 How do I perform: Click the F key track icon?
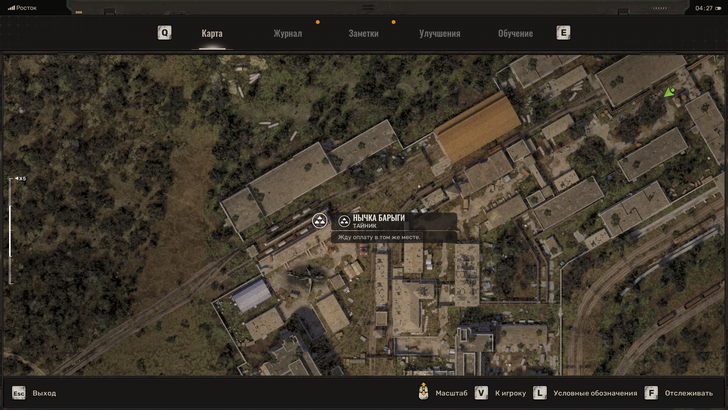pos(651,393)
